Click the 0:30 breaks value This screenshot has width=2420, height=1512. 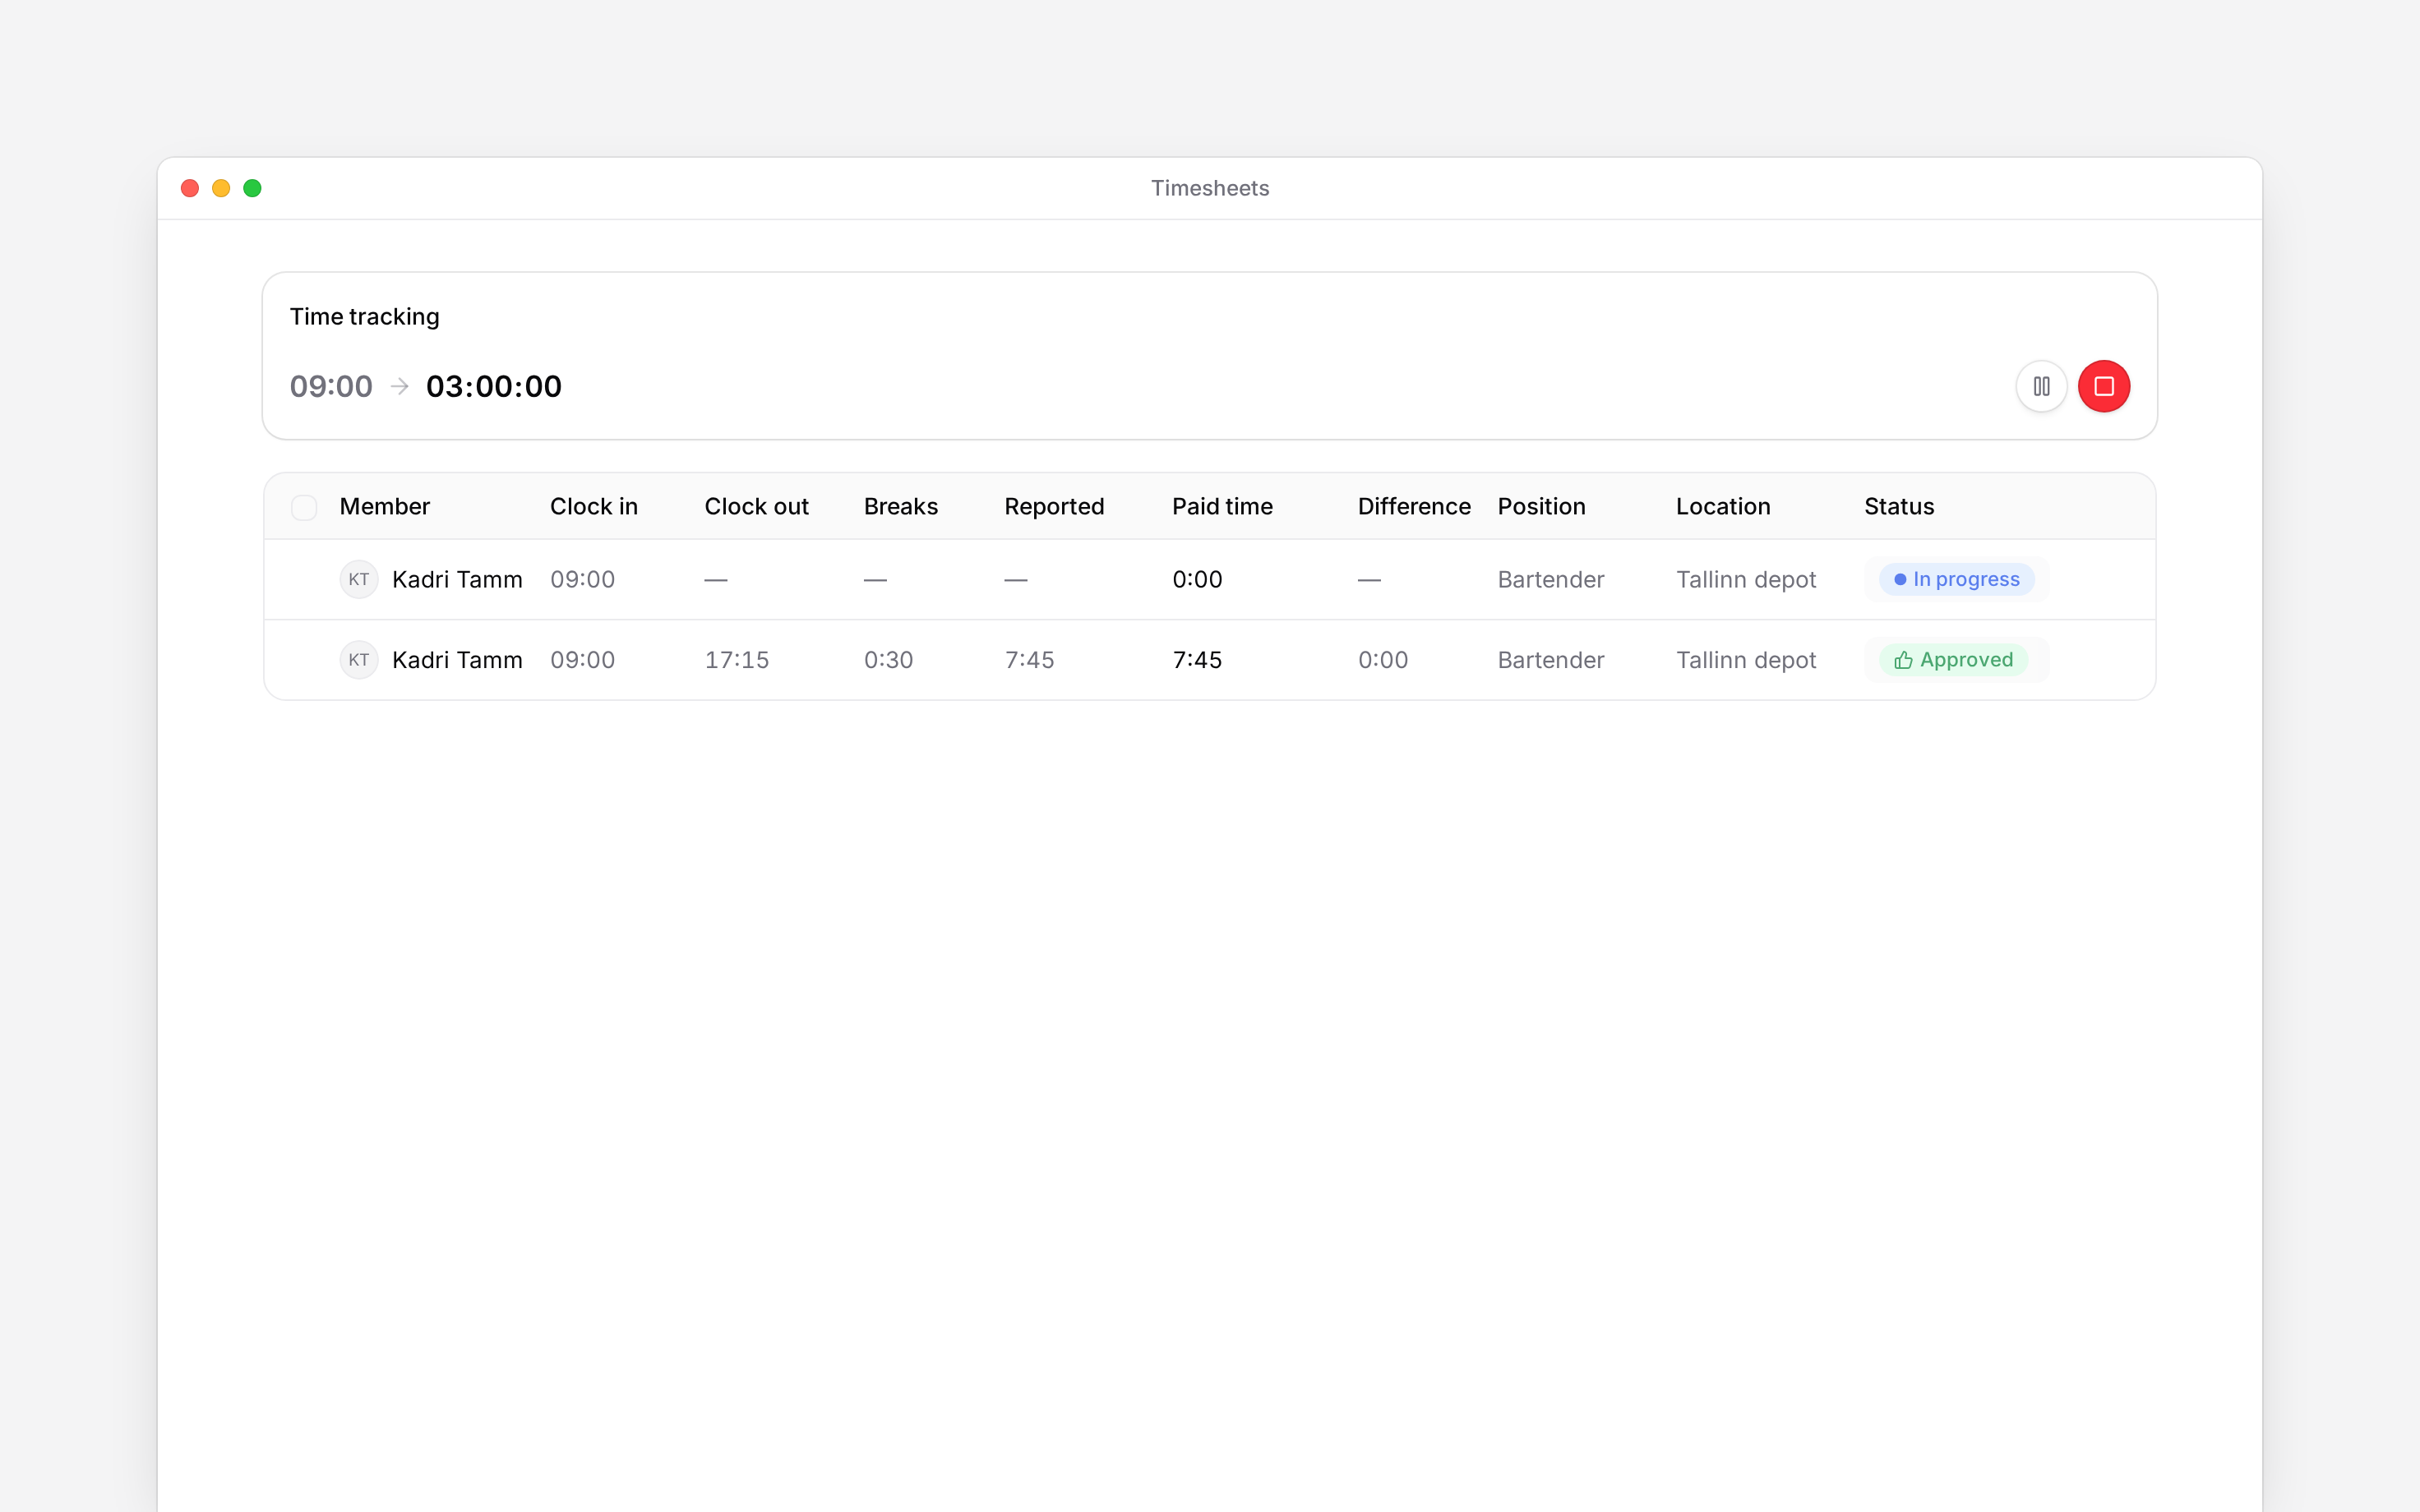(x=888, y=660)
